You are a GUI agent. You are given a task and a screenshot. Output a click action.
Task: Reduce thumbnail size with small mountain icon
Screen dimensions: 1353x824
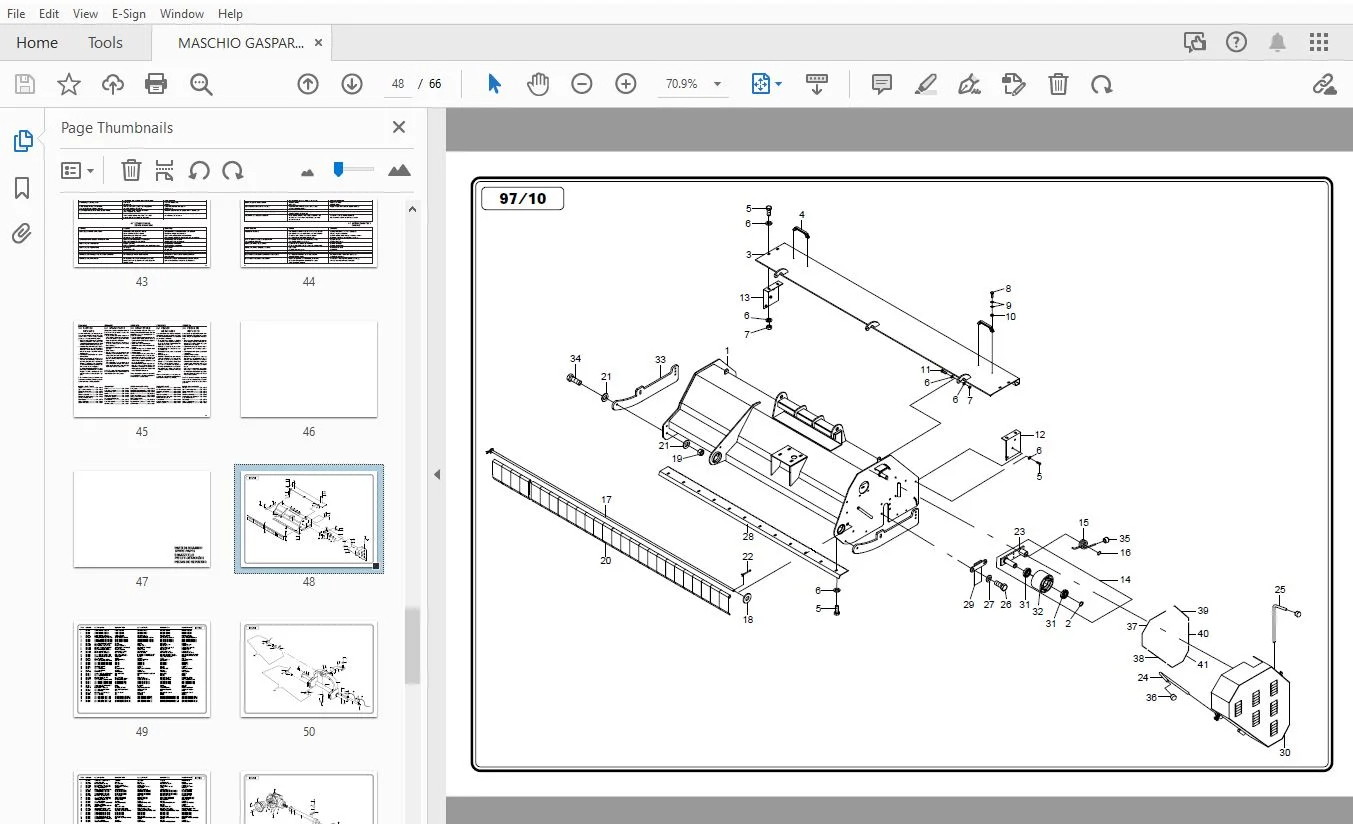pyautogui.click(x=307, y=172)
